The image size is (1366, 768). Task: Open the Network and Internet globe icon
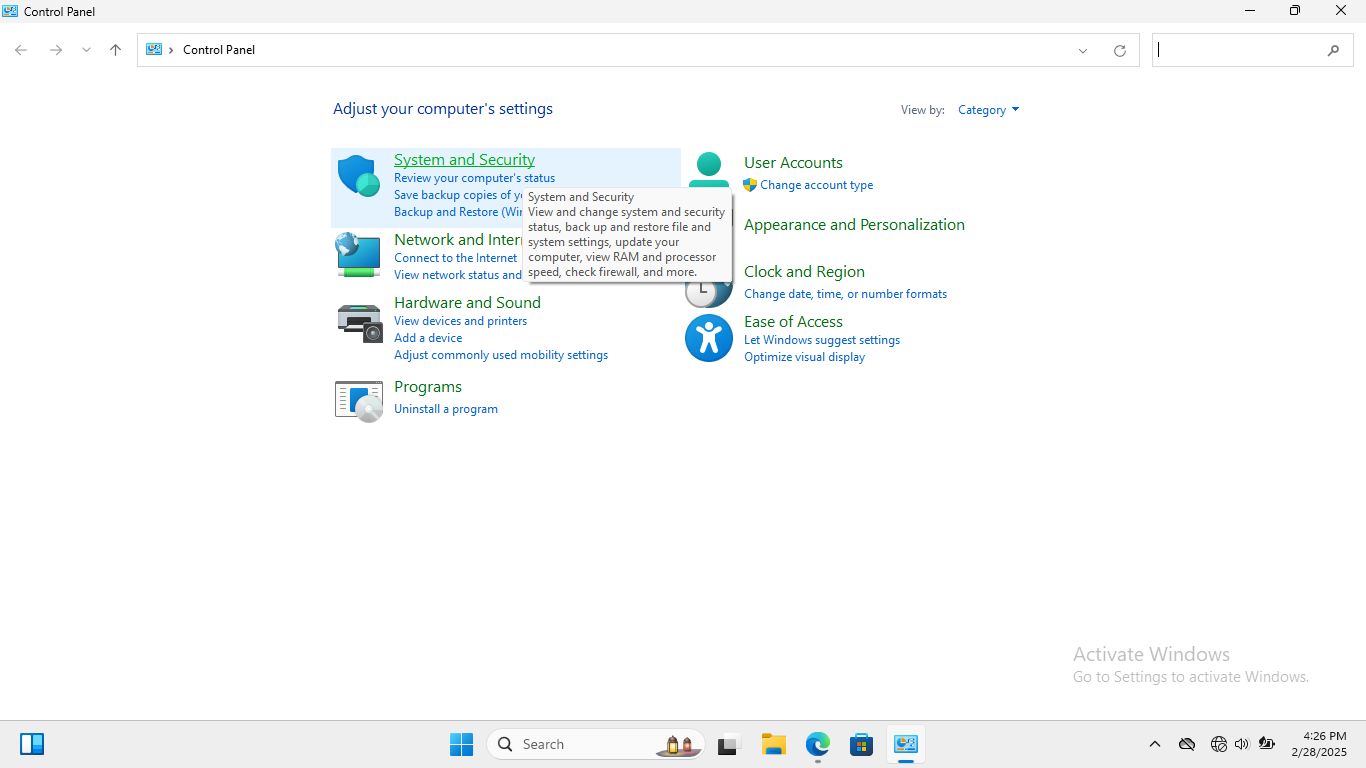tap(358, 255)
